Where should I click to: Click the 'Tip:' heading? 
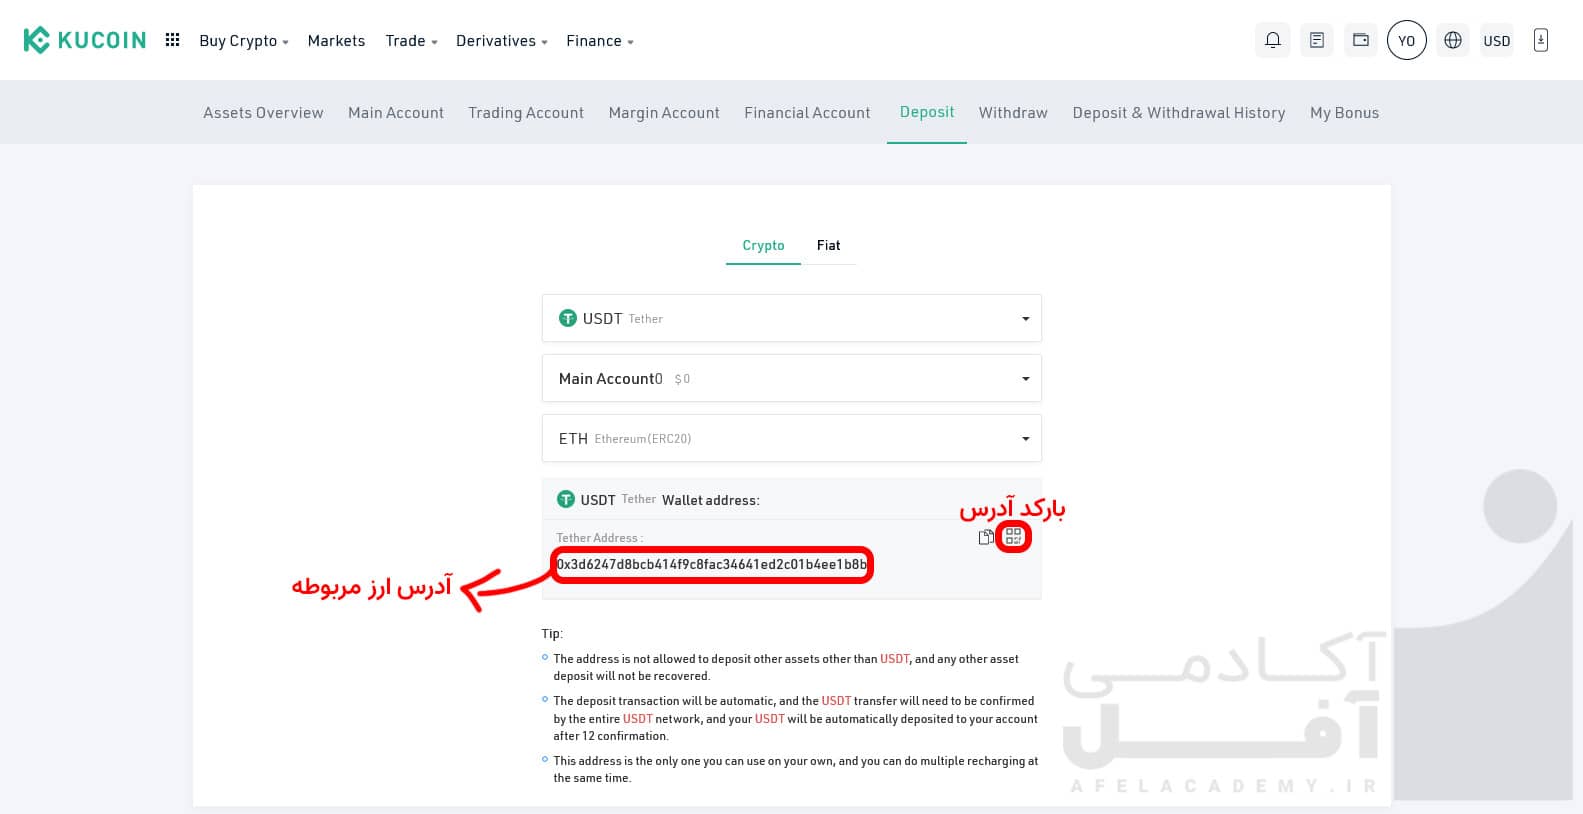(x=552, y=634)
